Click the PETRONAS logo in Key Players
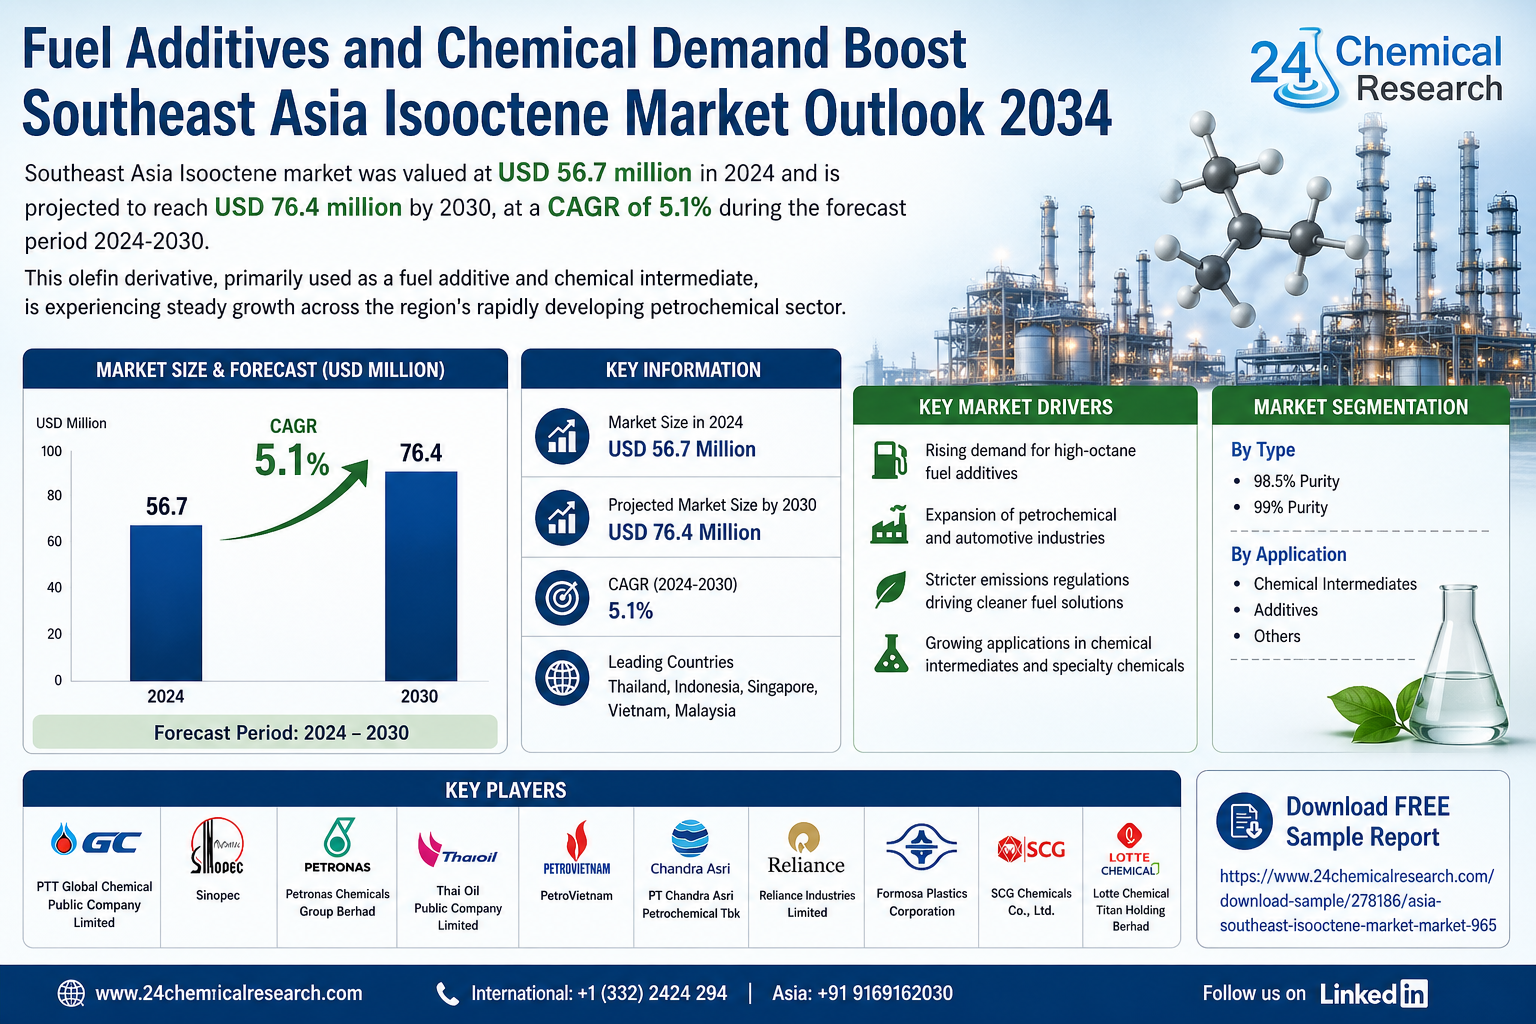Viewport: 1536px width, 1024px height. (x=337, y=846)
